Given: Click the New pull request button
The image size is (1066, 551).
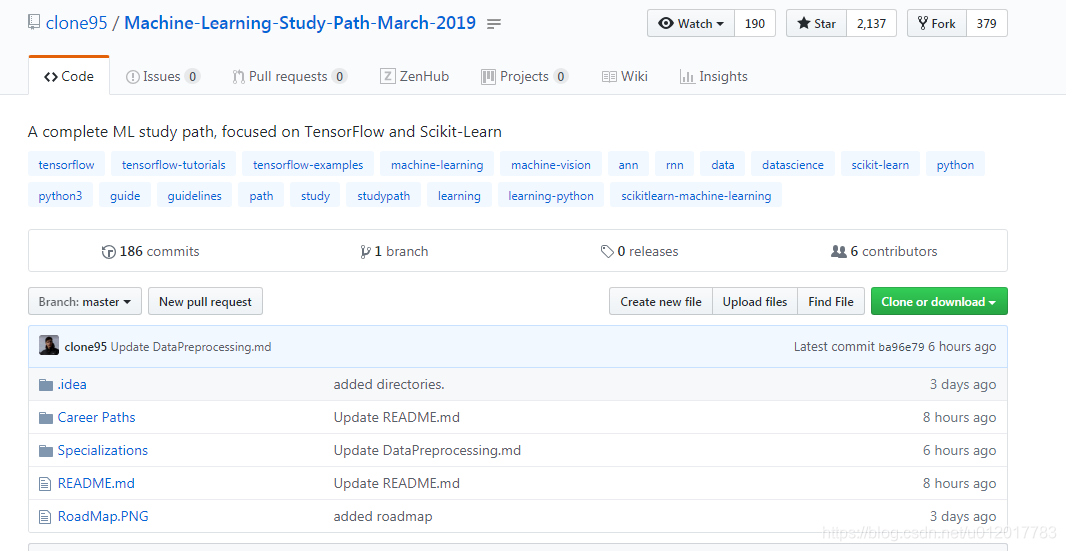Looking at the screenshot, I should [x=205, y=301].
